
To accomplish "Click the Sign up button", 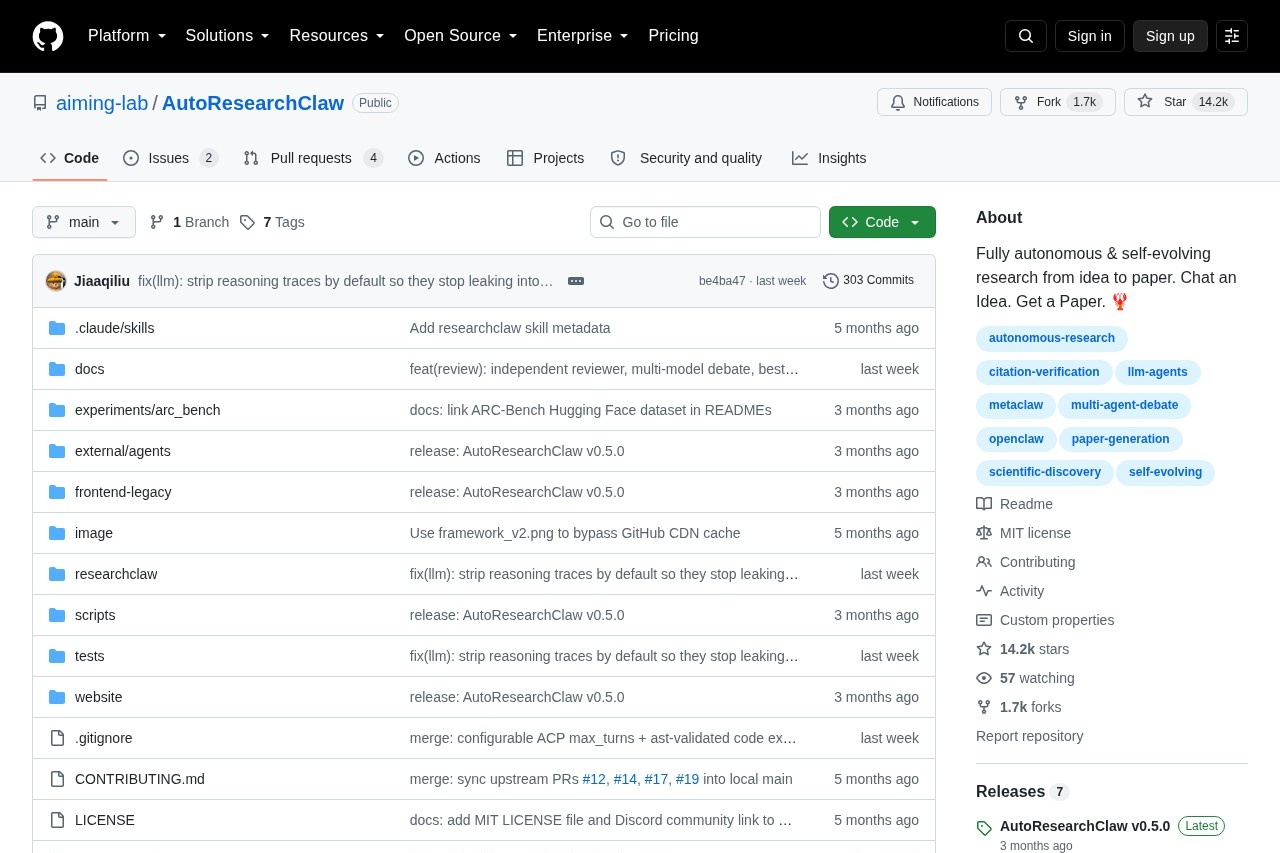I will pyautogui.click(x=1170, y=36).
